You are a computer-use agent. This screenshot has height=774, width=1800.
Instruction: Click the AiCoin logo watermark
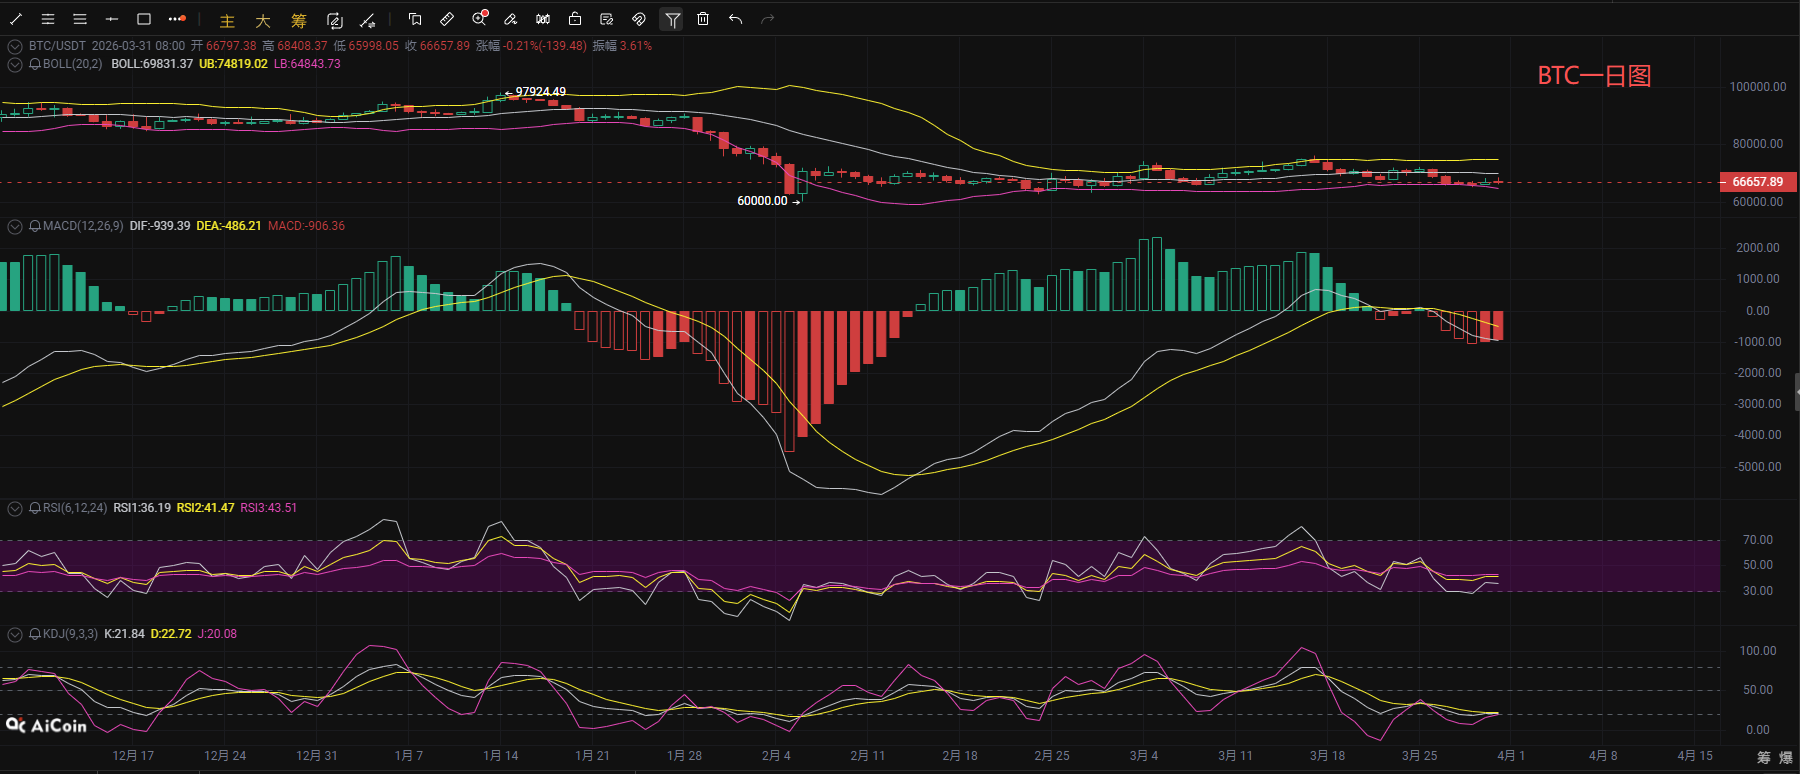[47, 725]
